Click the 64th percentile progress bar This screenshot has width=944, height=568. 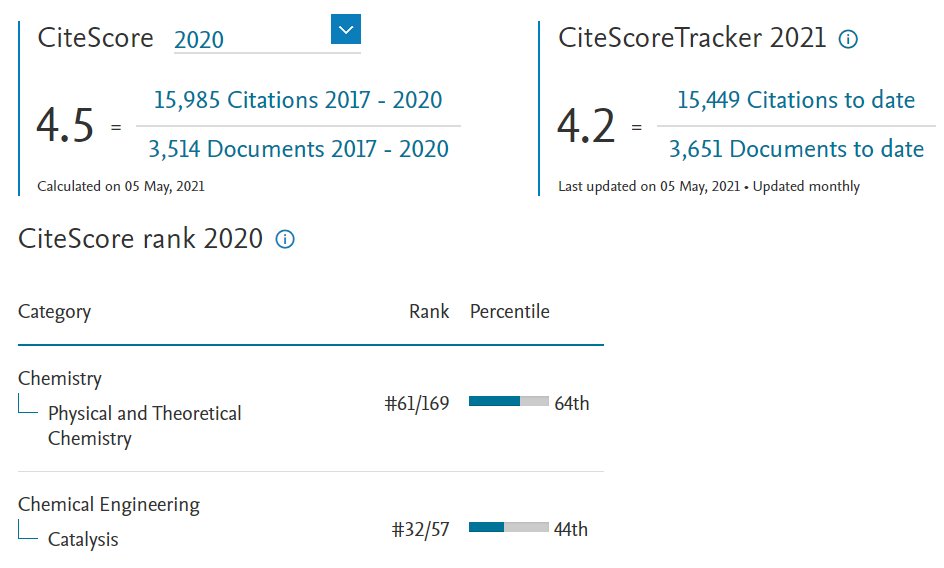[509, 401]
